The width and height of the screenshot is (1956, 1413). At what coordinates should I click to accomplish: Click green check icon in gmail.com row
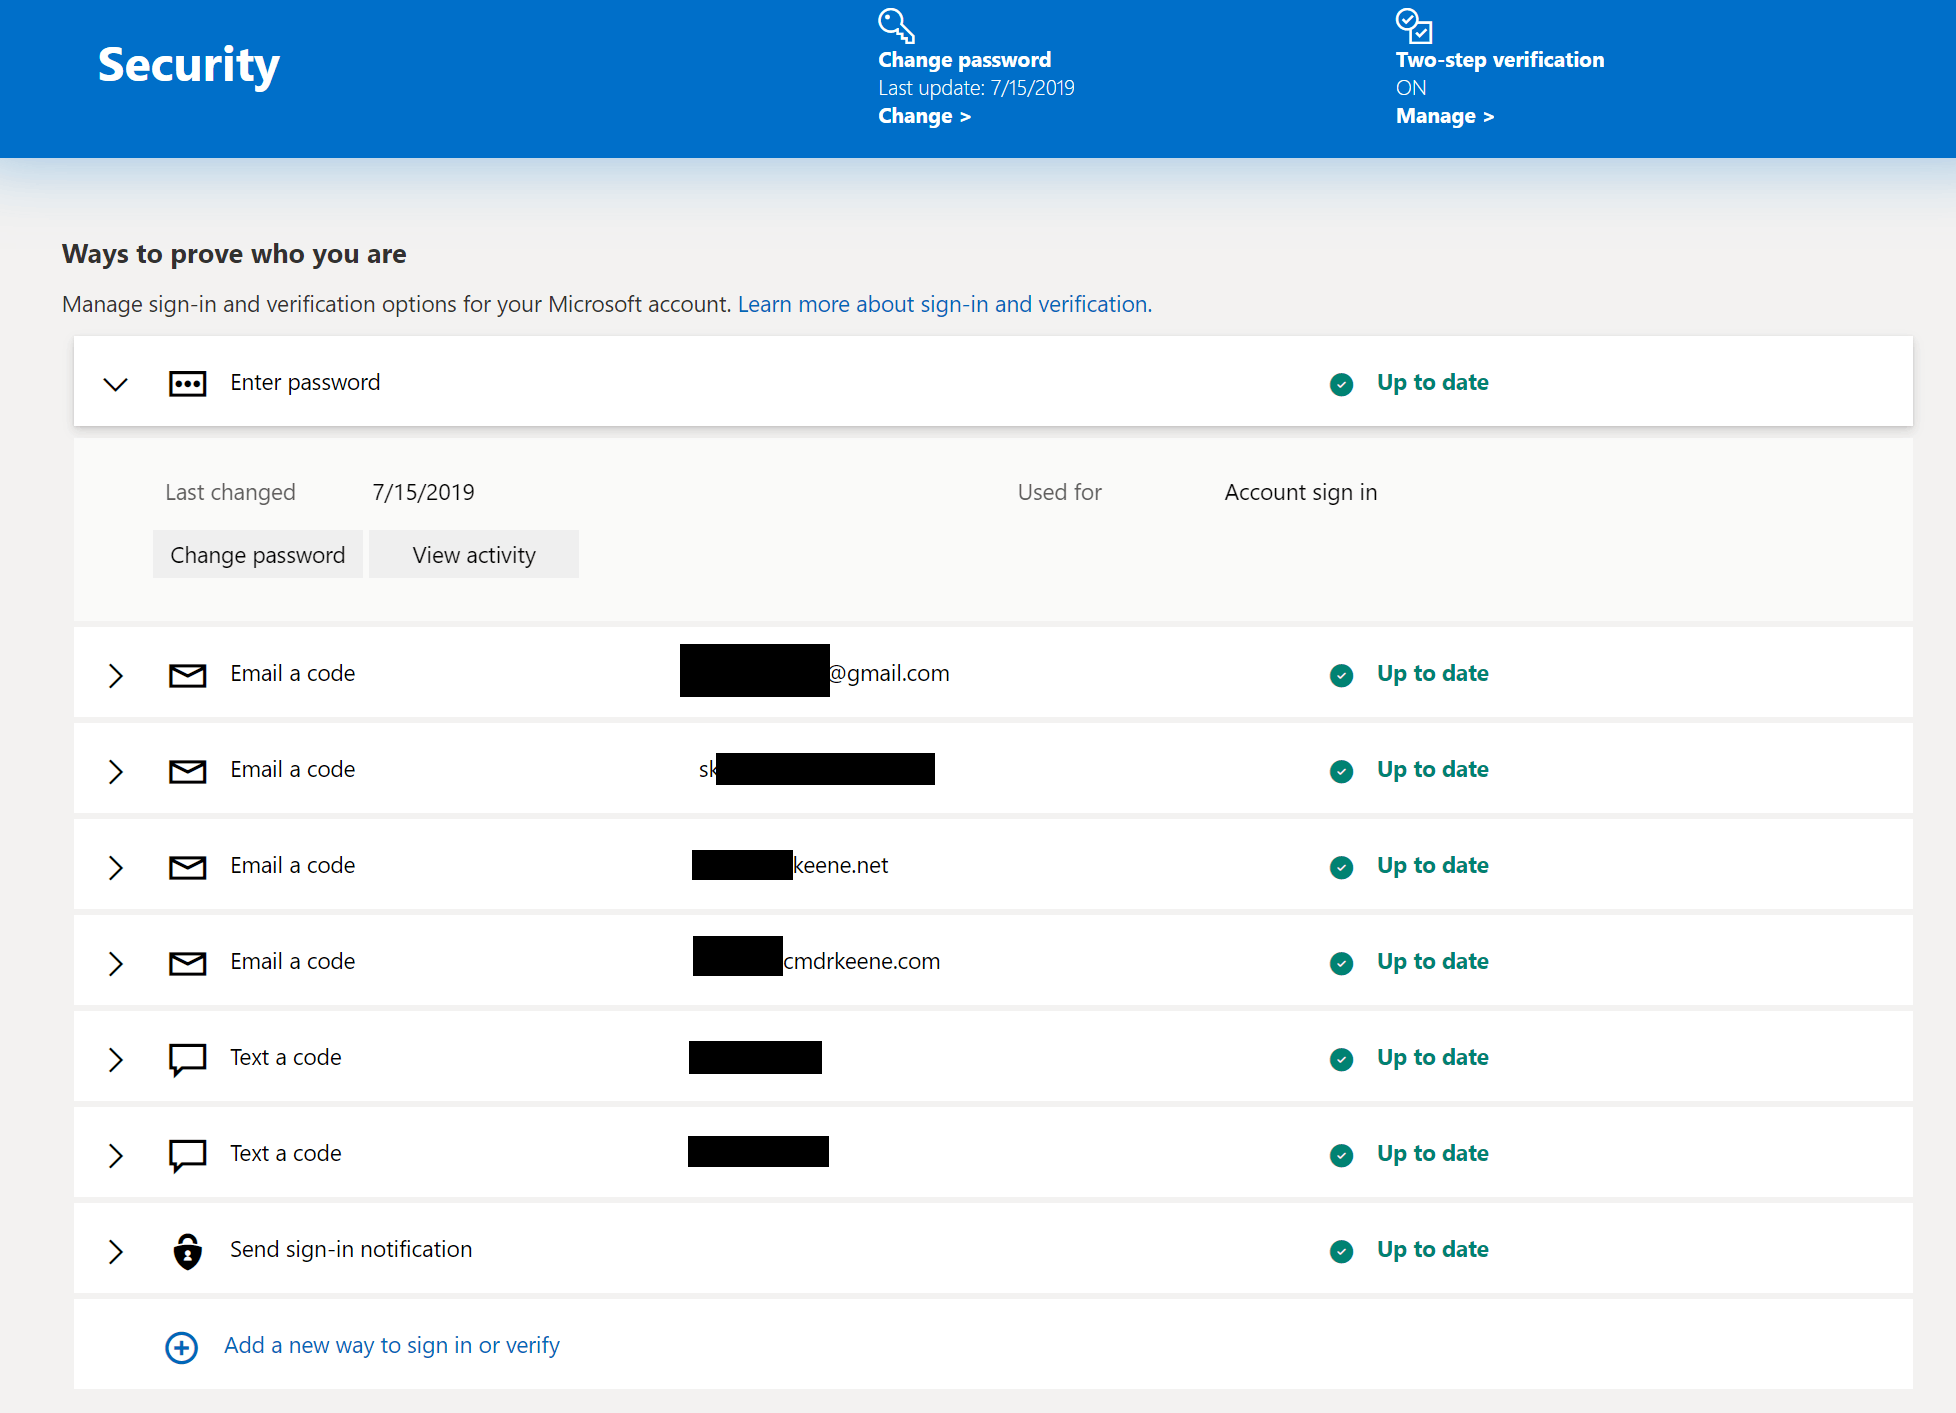click(x=1341, y=675)
